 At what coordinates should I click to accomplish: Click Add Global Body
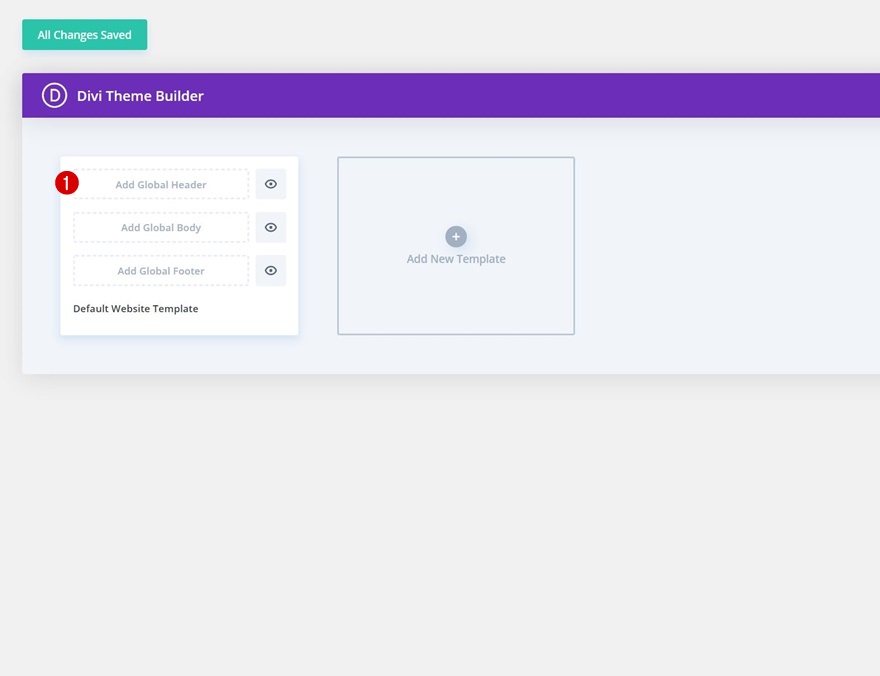161,227
